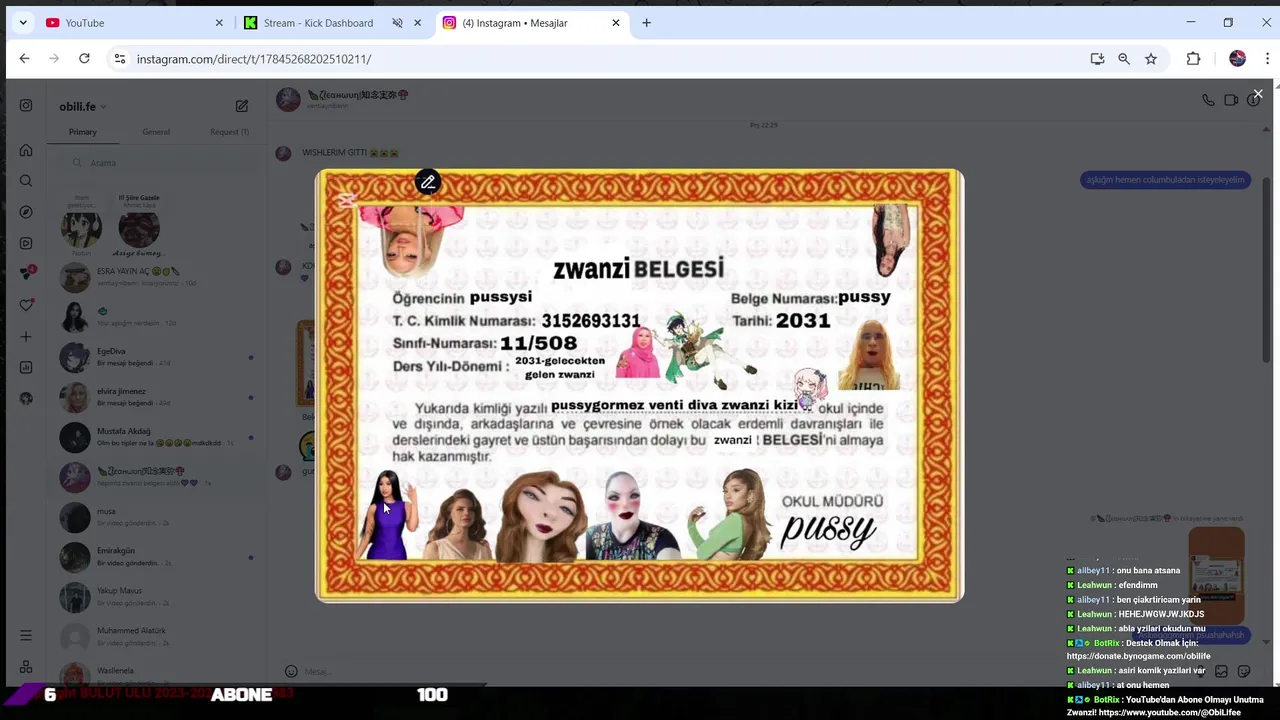This screenshot has width=1280, height=720.
Task: Open the More hamburger menu
Action: (26, 635)
